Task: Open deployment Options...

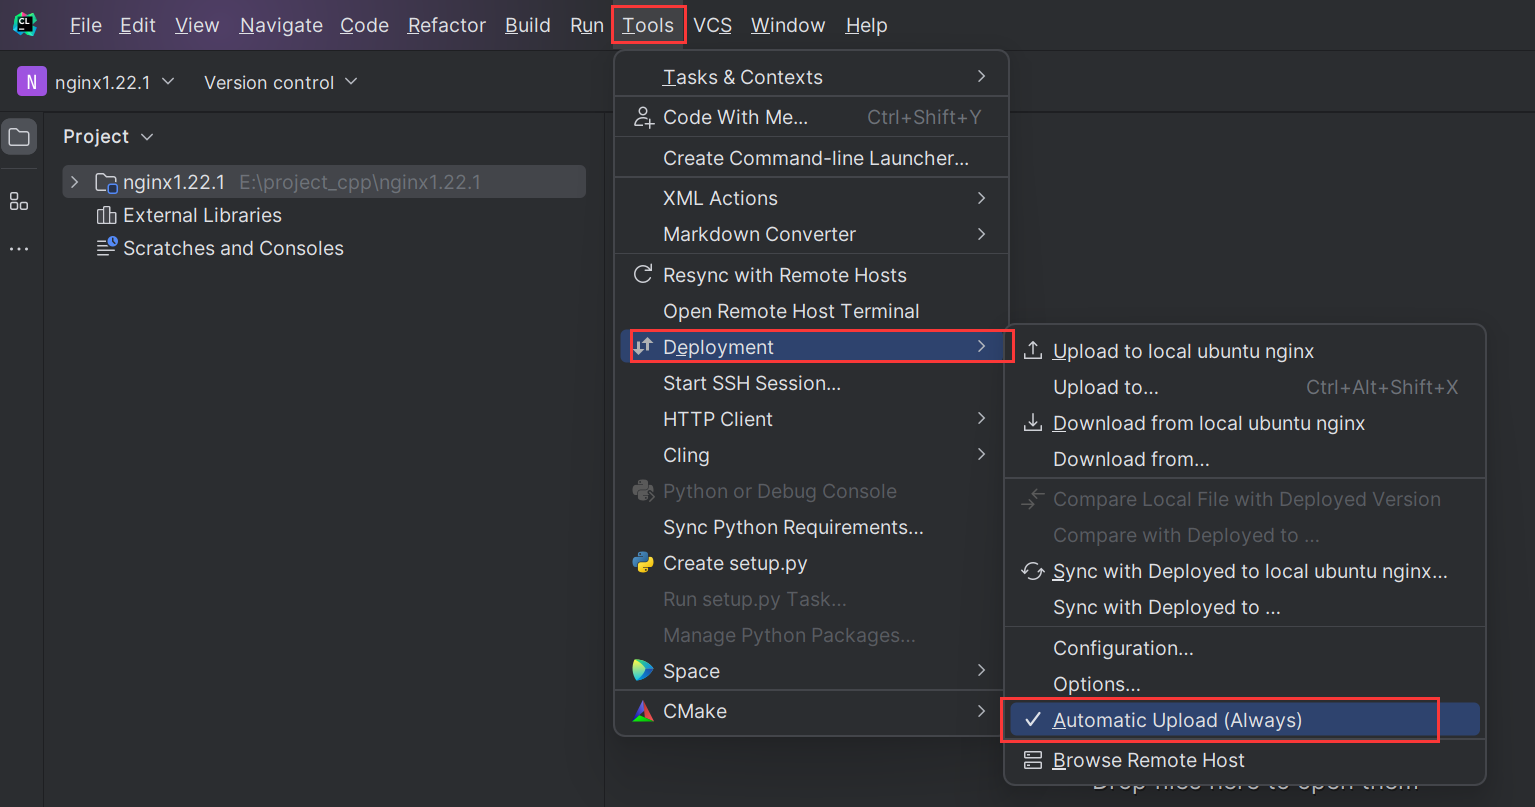Action: pos(1244,684)
